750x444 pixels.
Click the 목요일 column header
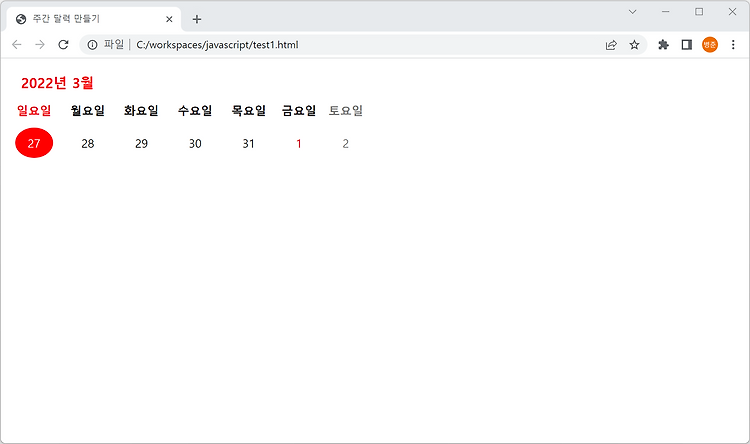248,111
